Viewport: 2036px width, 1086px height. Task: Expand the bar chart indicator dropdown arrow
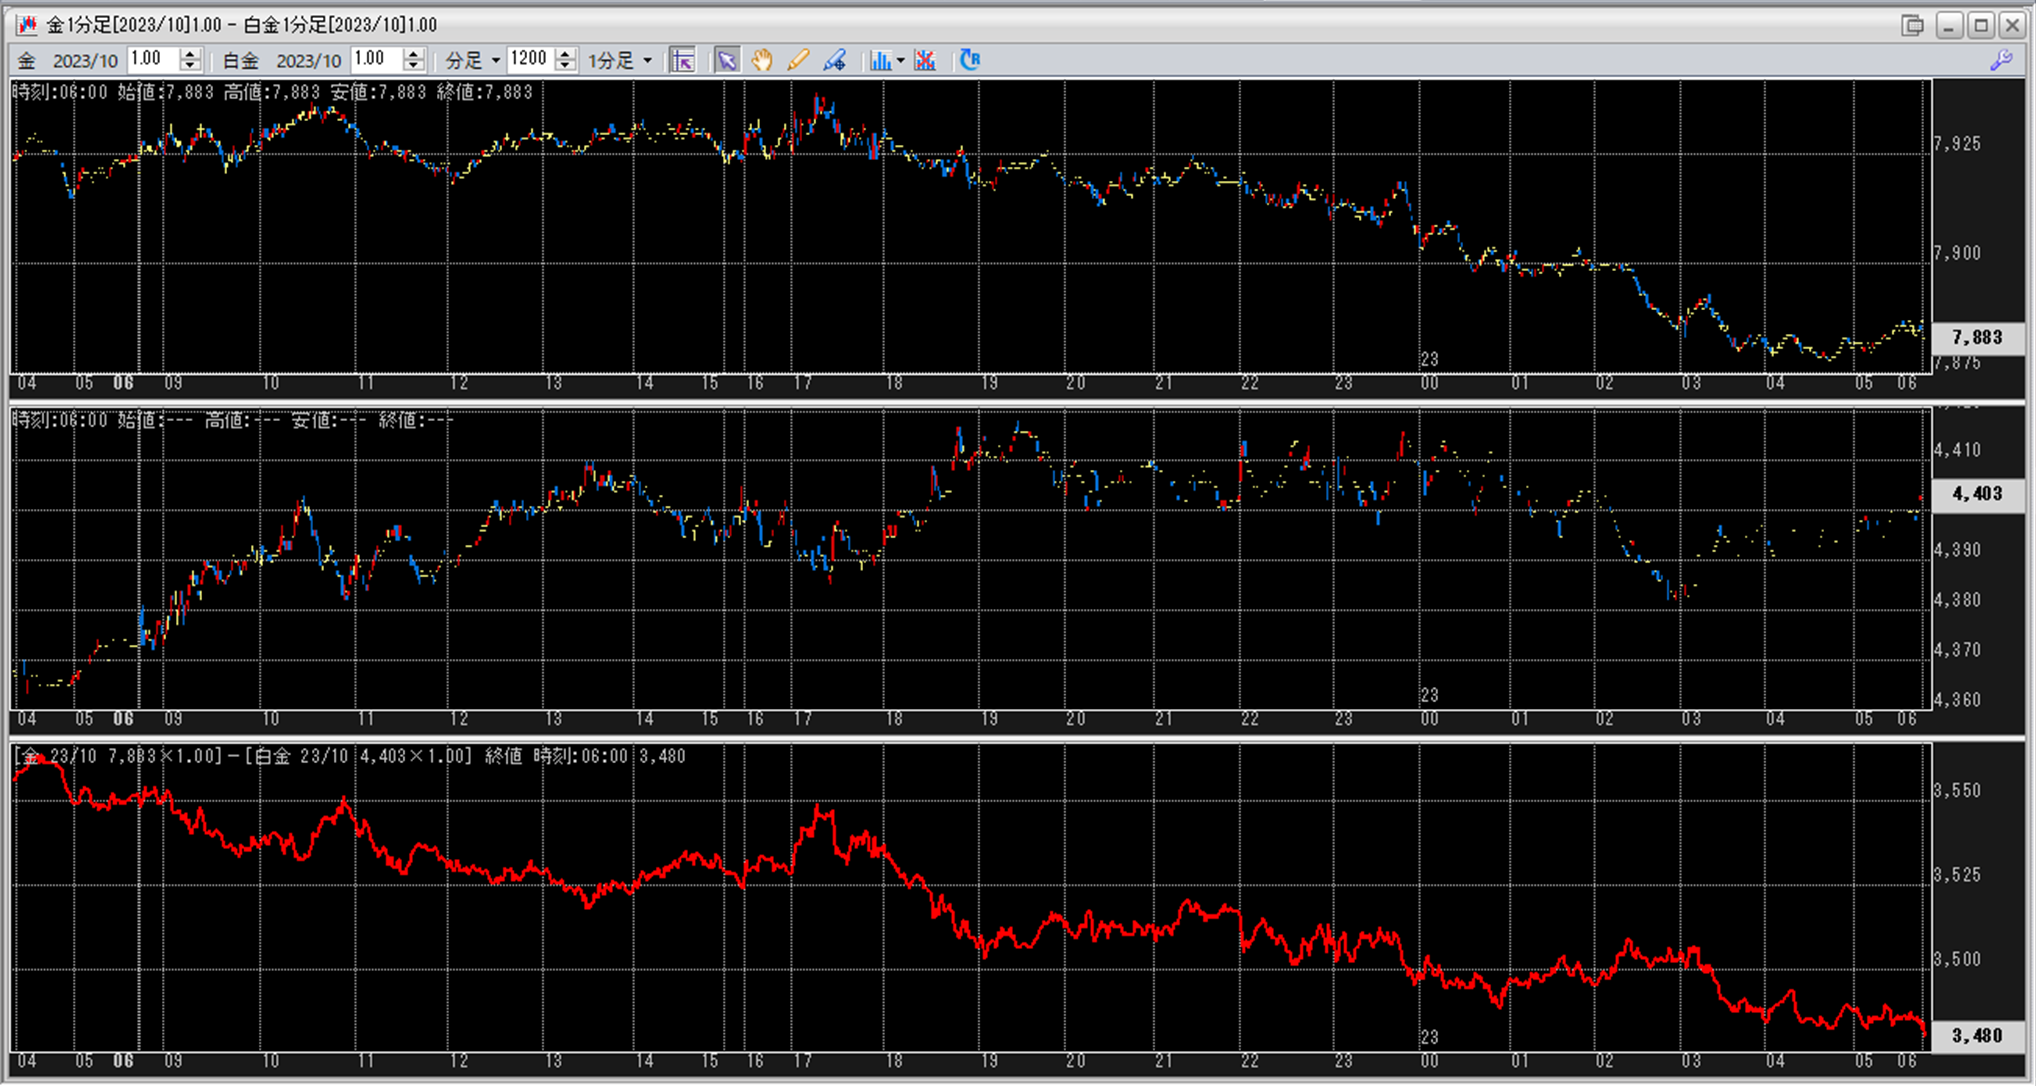point(900,61)
